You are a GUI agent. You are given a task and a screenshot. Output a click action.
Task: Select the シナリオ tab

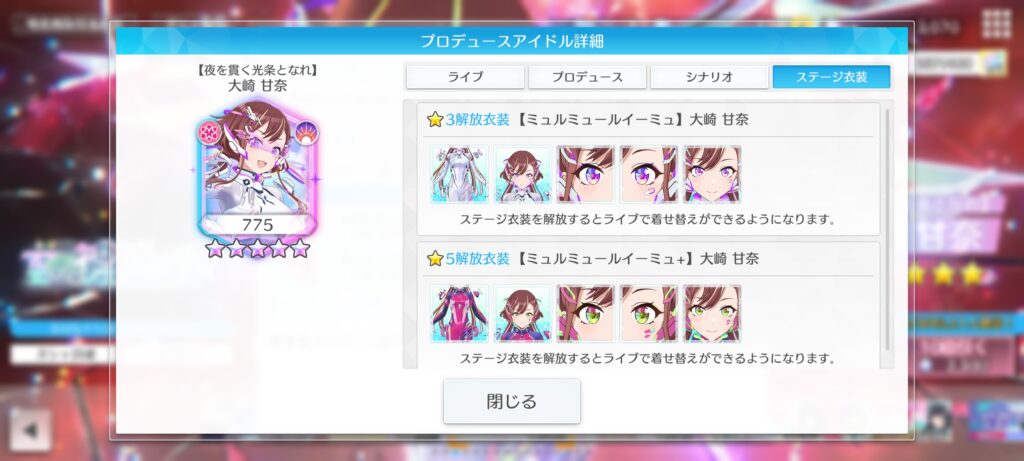pos(709,77)
